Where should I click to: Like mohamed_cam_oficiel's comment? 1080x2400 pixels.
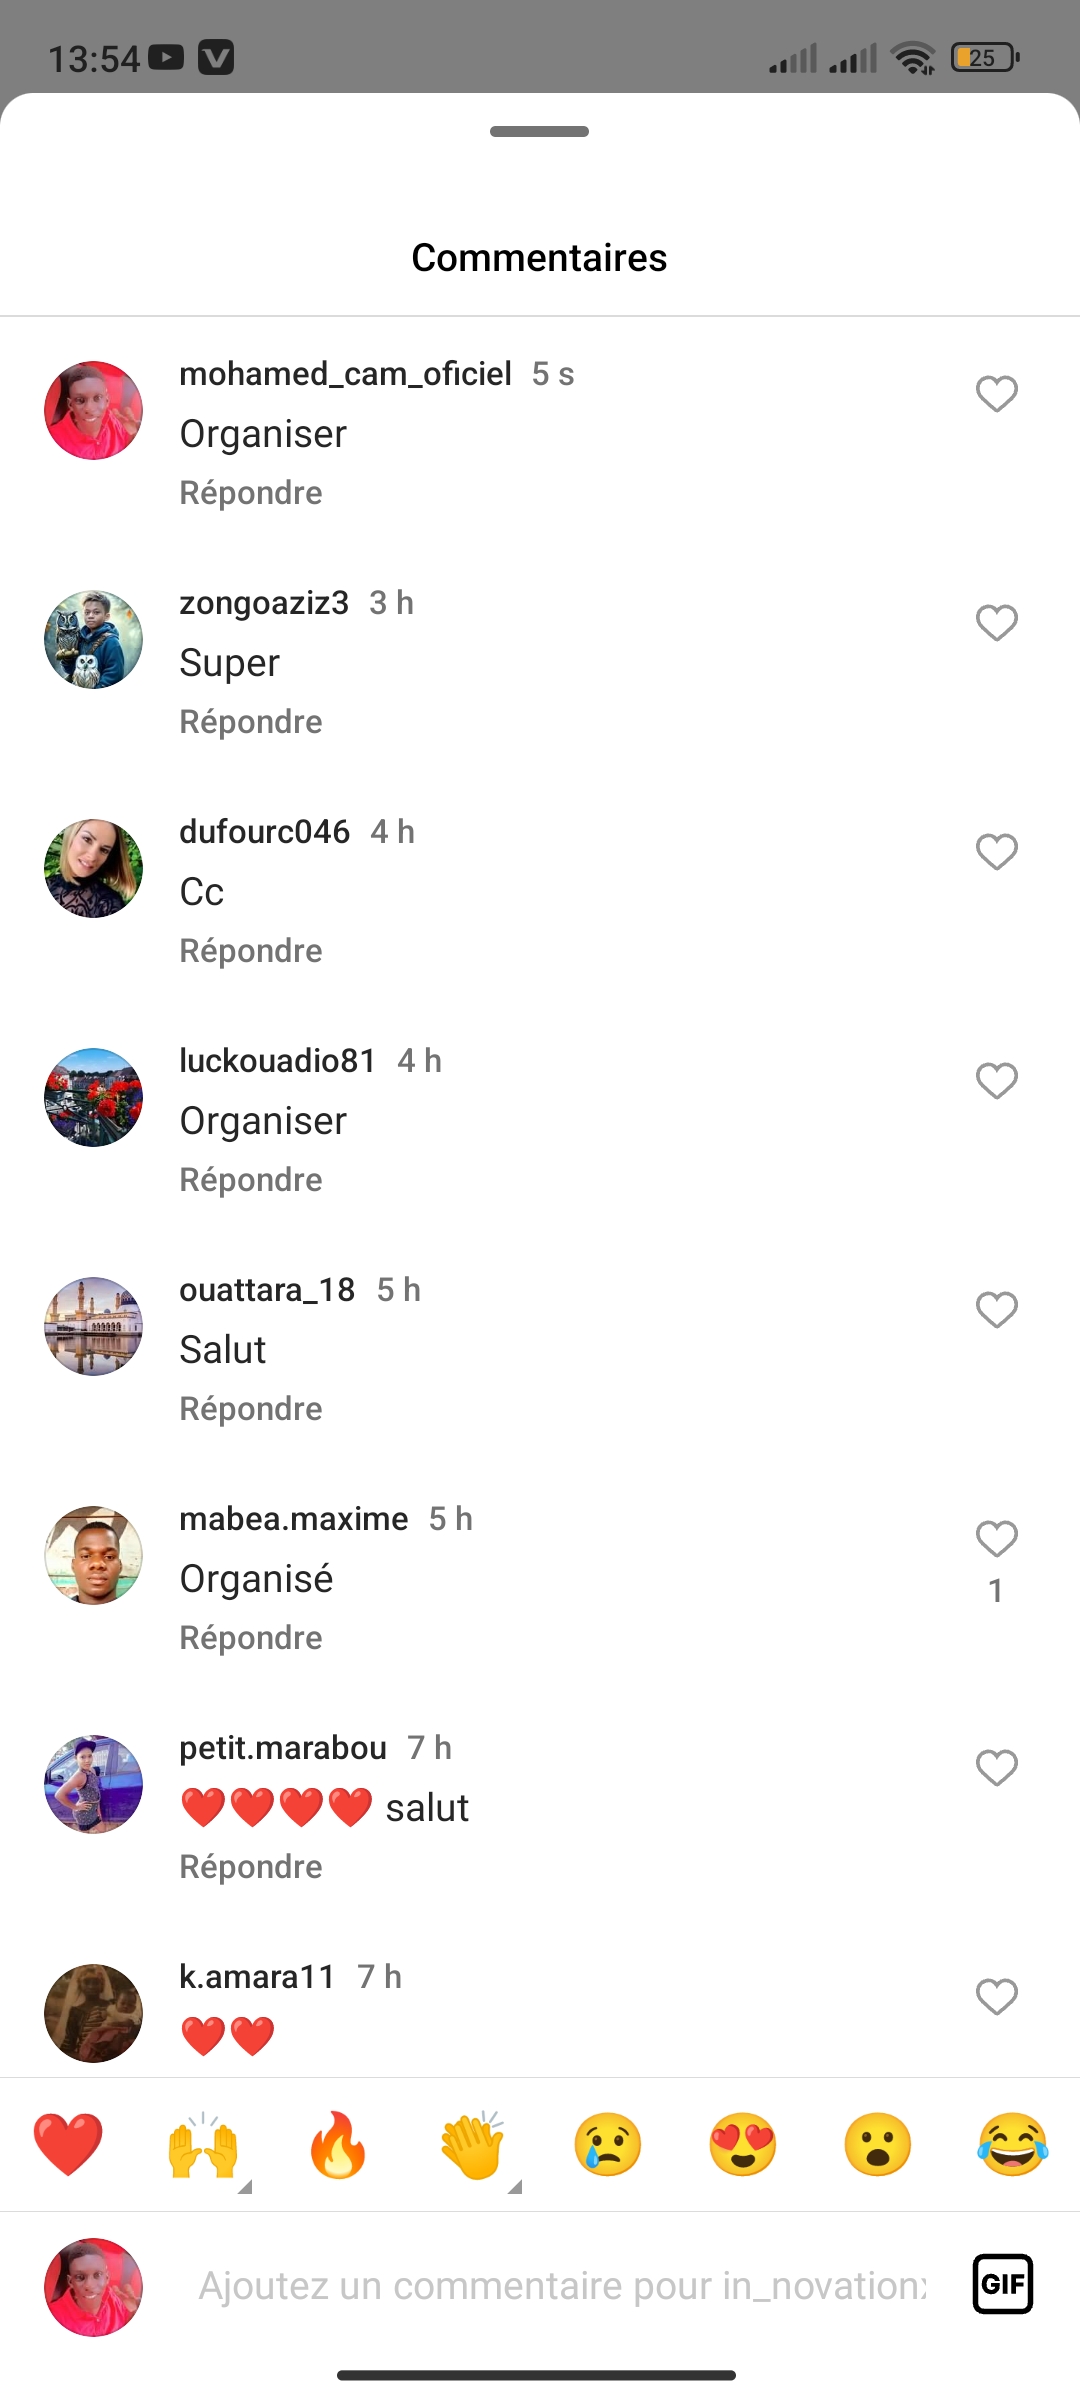(x=996, y=394)
